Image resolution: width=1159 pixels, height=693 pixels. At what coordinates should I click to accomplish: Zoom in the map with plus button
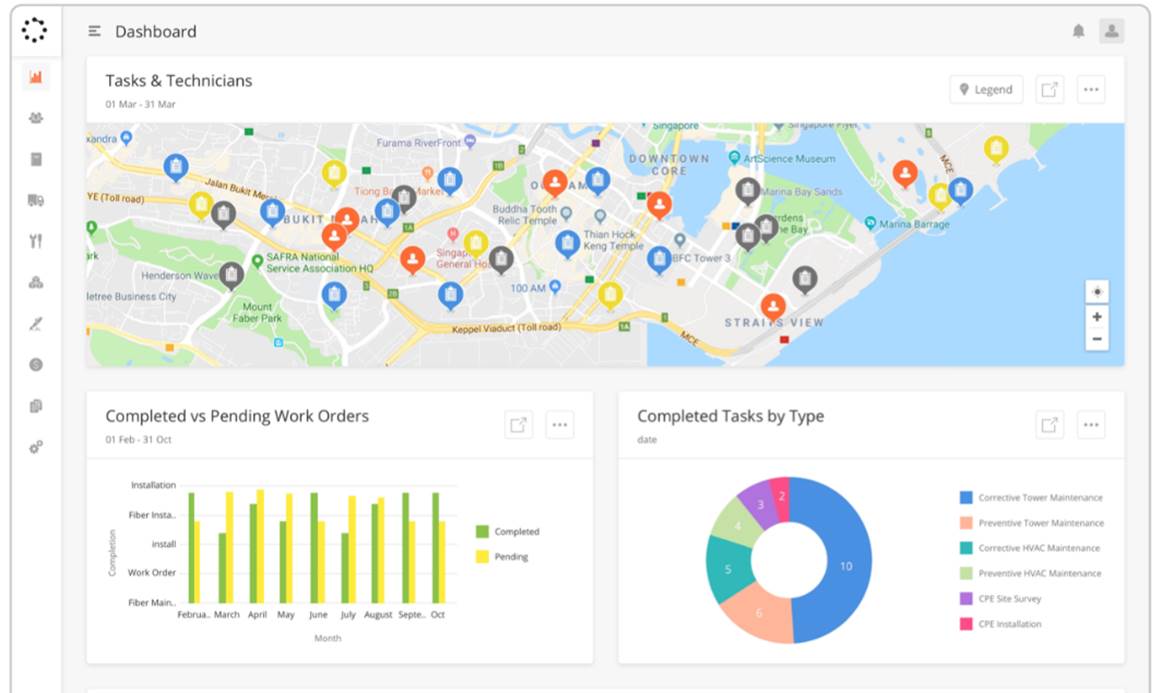click(1097, 317)
